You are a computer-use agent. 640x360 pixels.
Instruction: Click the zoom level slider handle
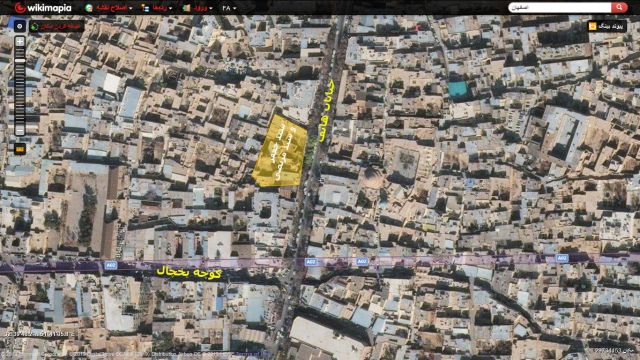pyautogui.click(x=20, y=61)
